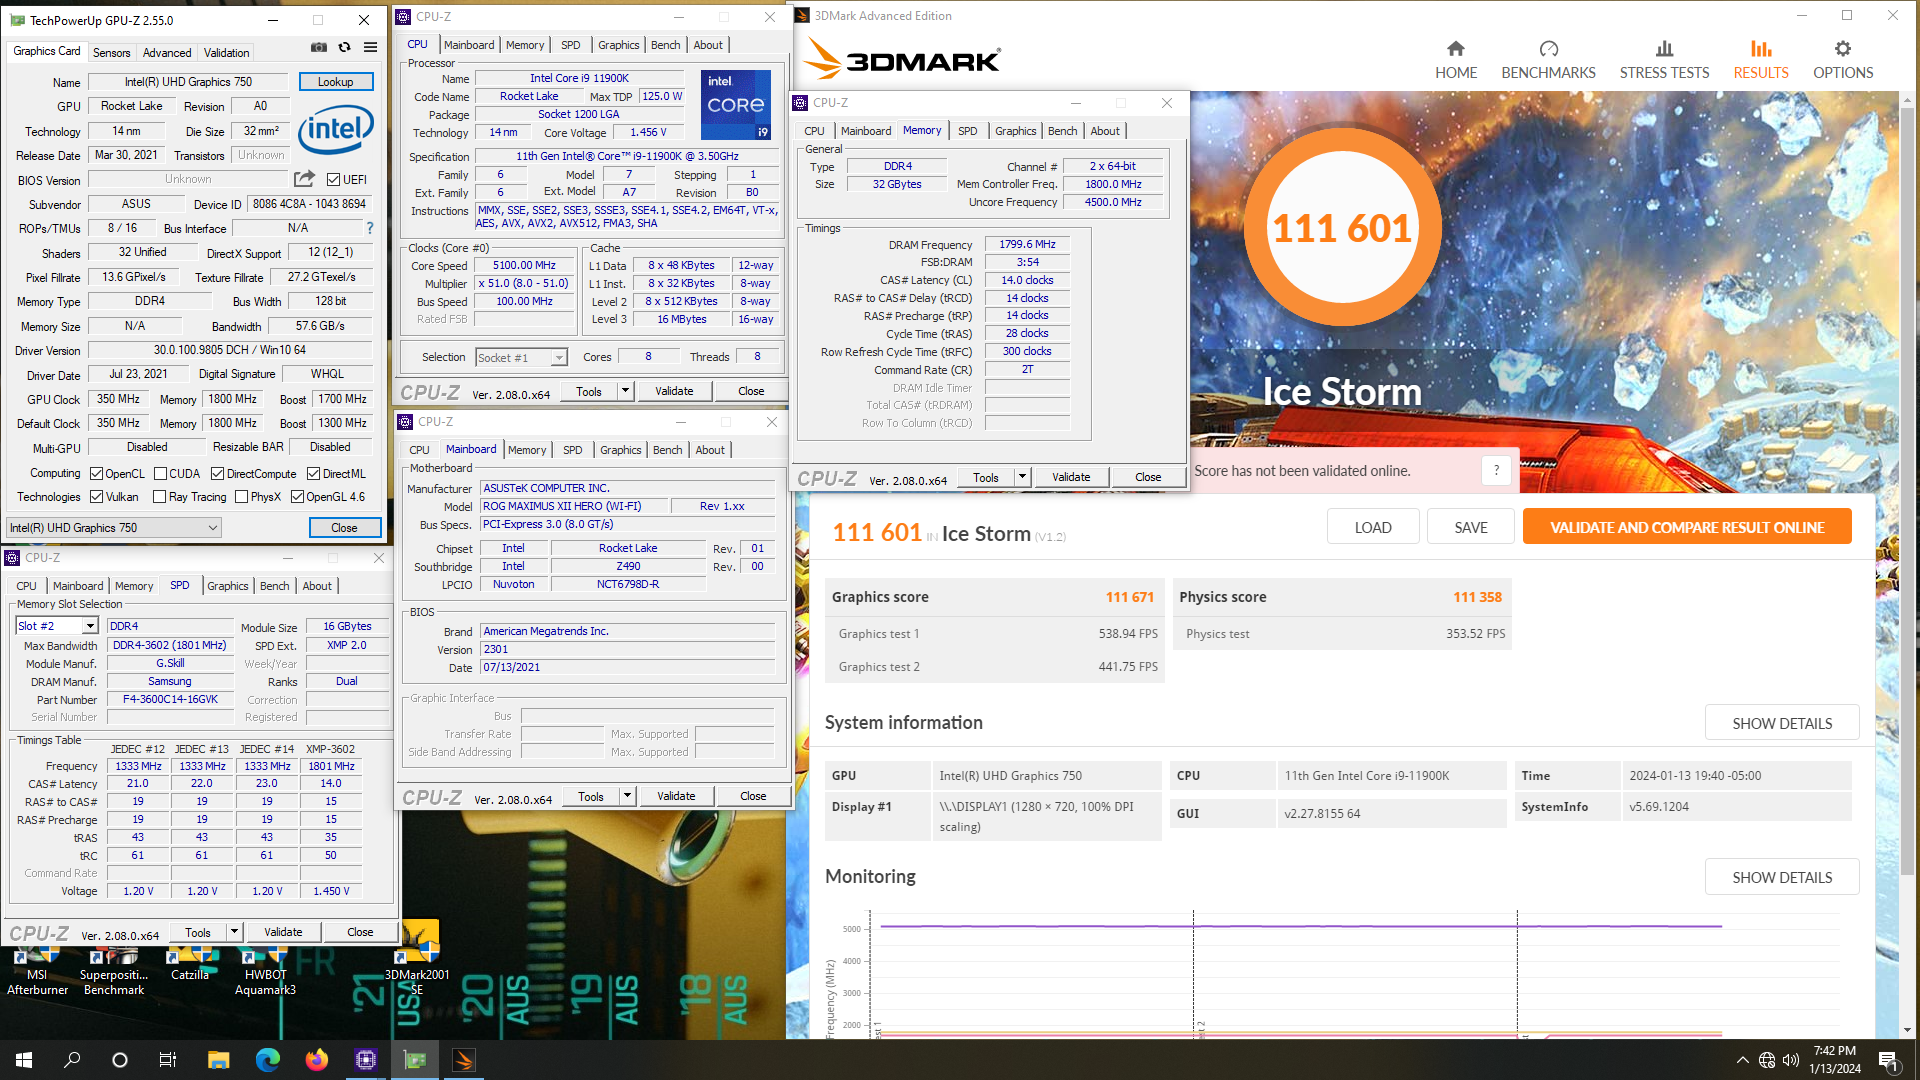The height and width of the screenshot is (1080, 1920).
Task: Open 3DMark2001 SE desktop shortcut
Action: pos(417,958)
